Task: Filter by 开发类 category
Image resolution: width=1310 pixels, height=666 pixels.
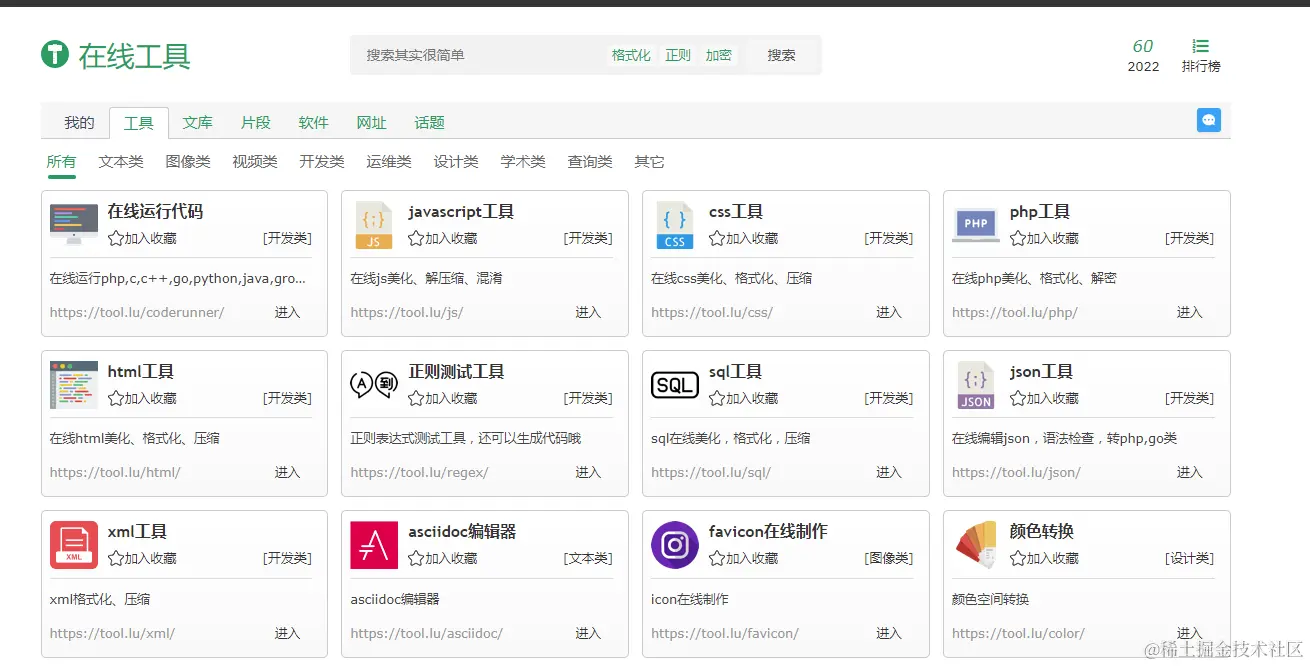Action: click(322, 162)
